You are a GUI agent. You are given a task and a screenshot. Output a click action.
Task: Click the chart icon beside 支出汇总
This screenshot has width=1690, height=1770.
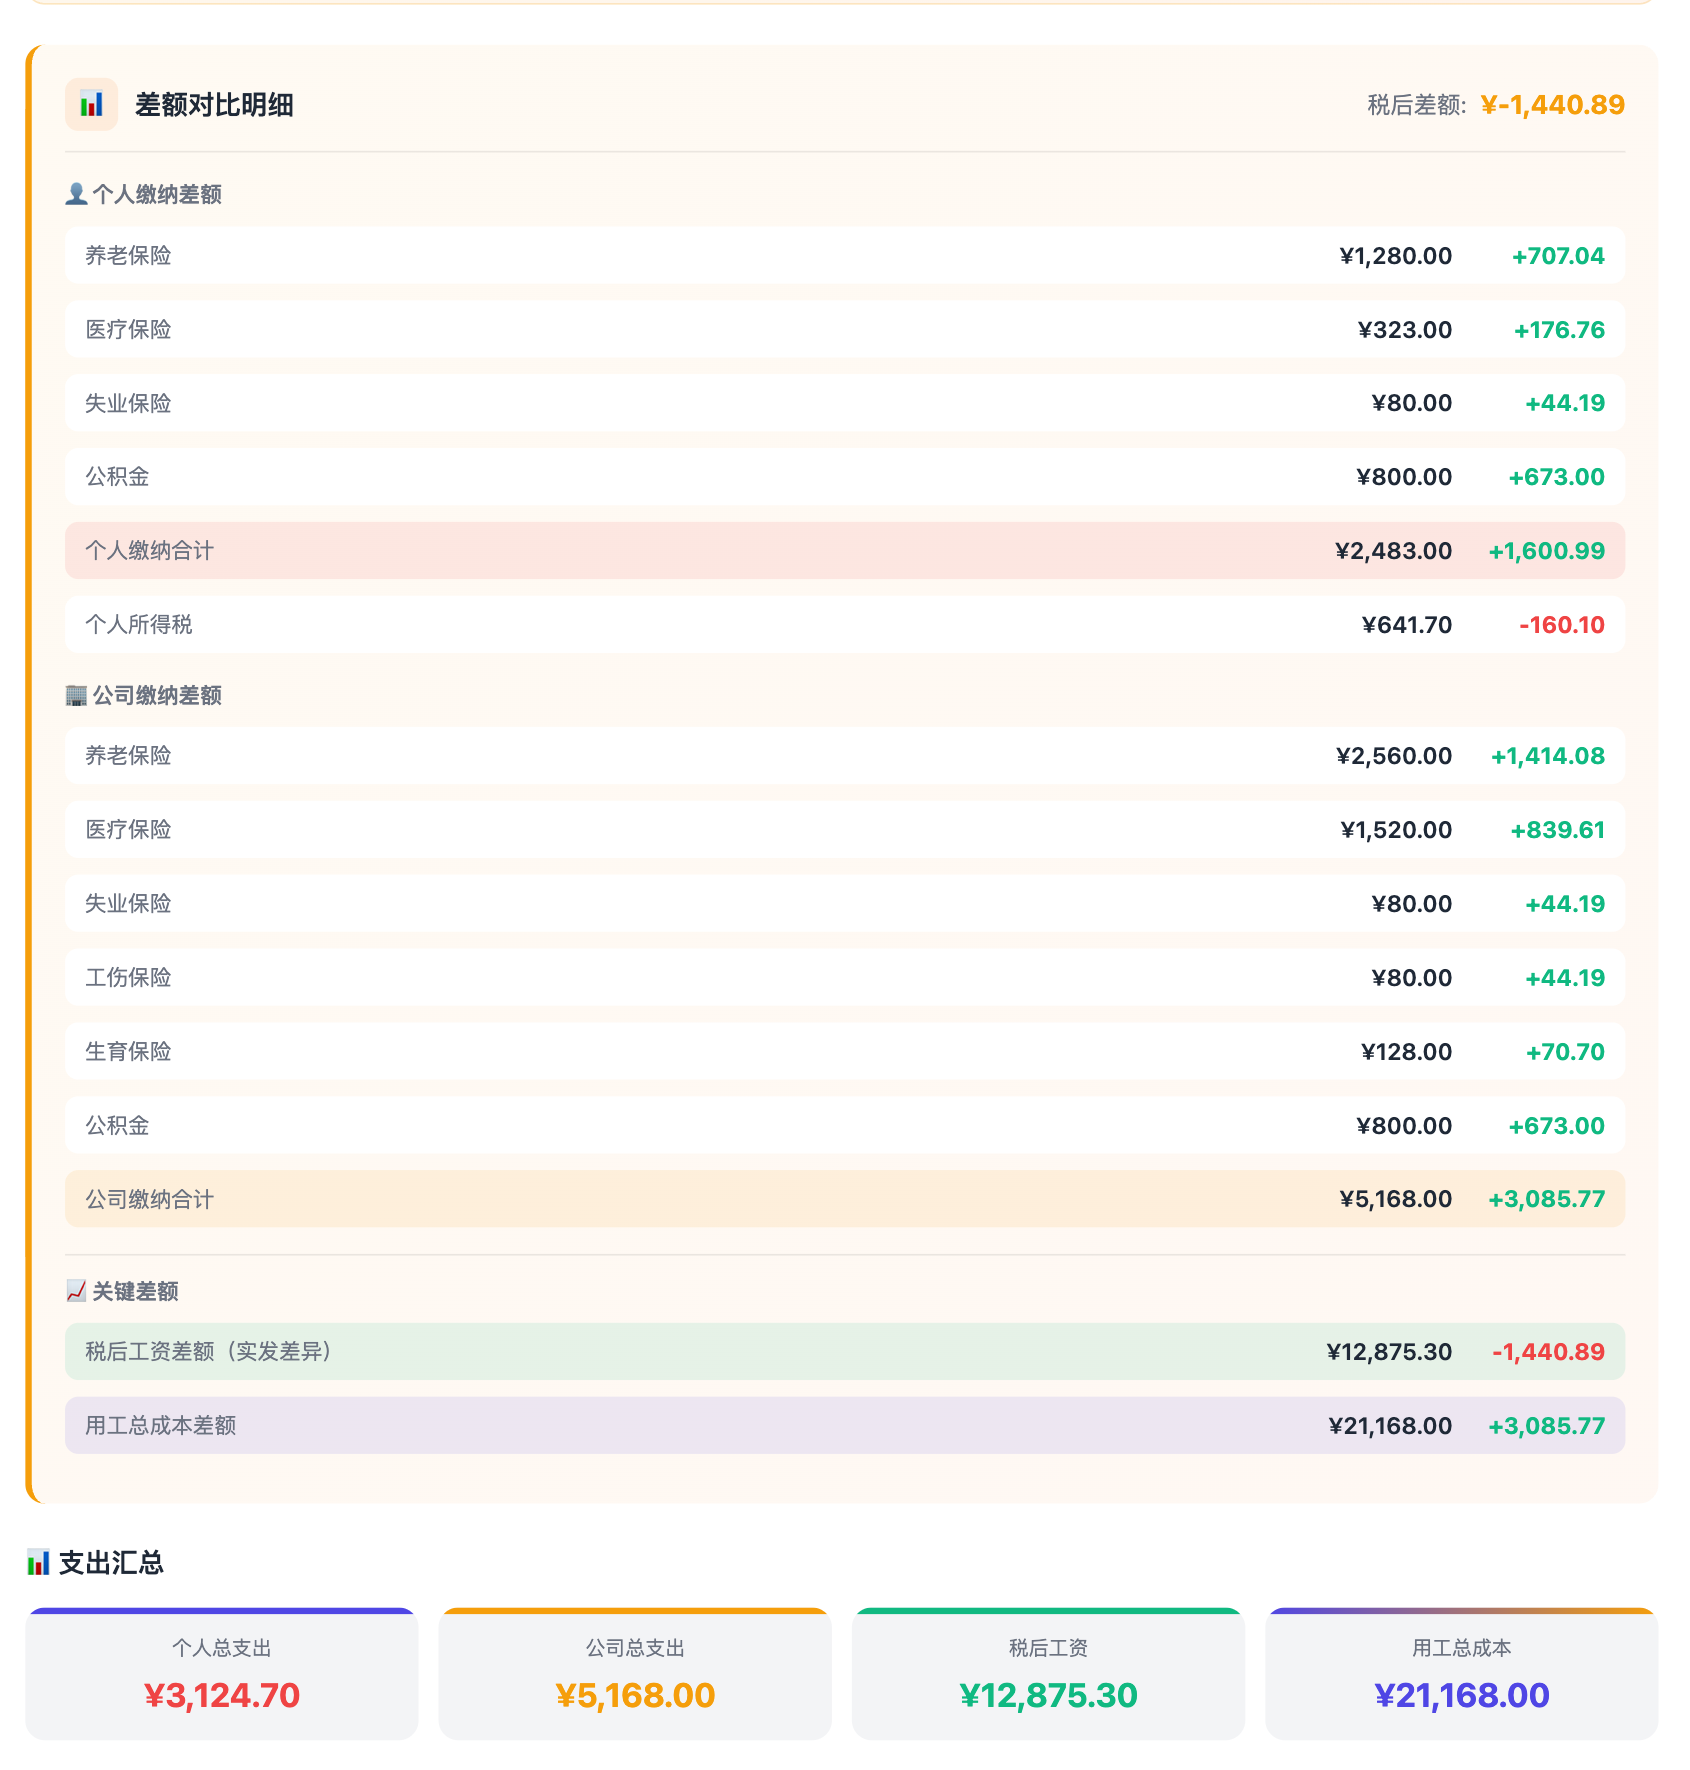[x=38, y=1562]
